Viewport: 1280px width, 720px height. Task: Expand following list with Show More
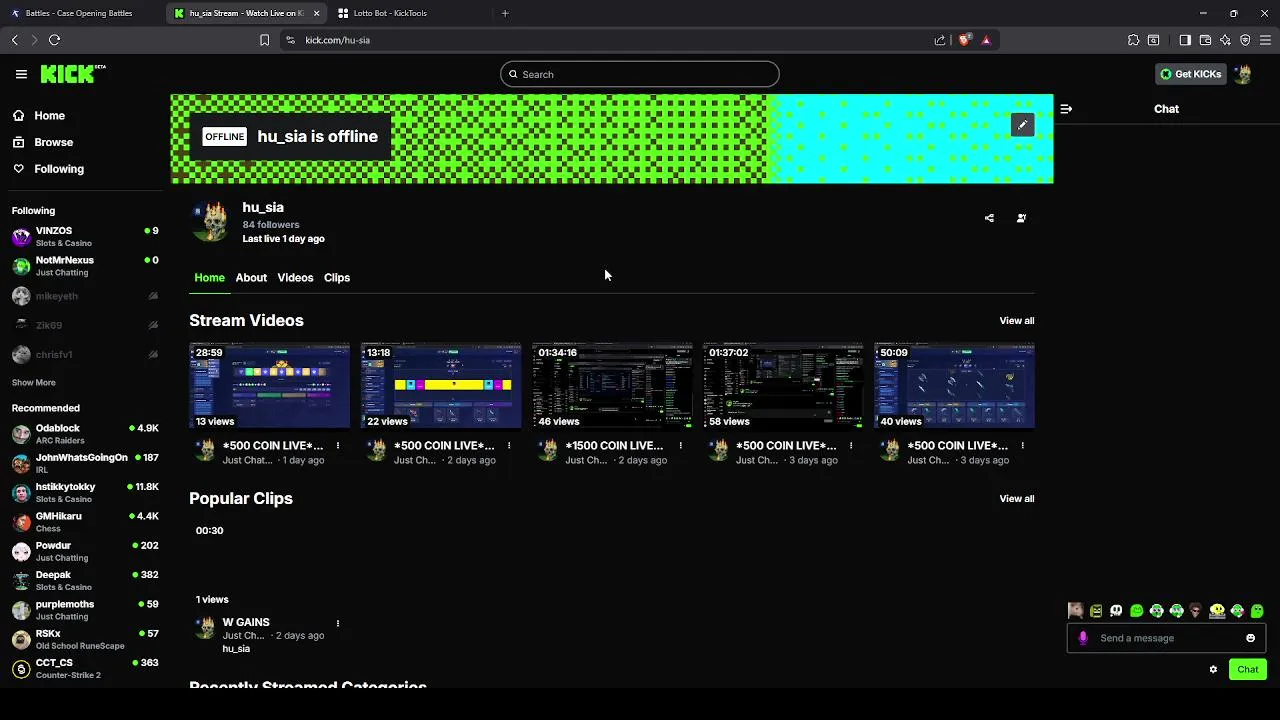coord(34,383)
